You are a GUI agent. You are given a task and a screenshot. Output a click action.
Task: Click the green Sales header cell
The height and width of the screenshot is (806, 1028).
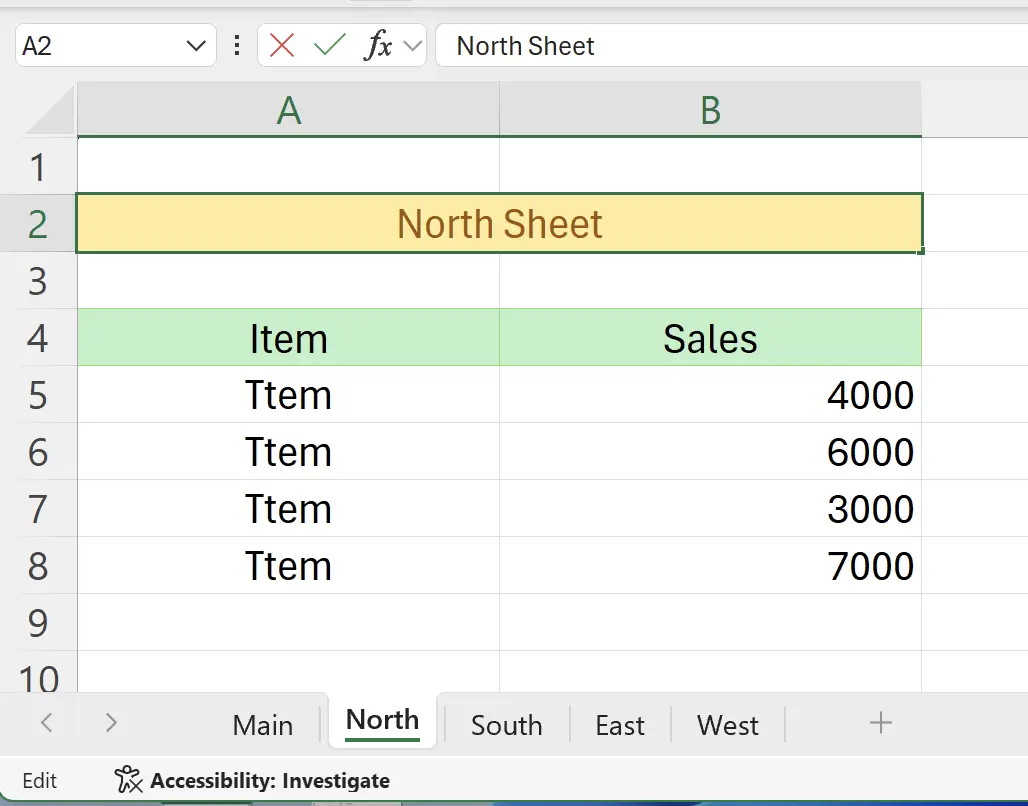pos(710,339)
